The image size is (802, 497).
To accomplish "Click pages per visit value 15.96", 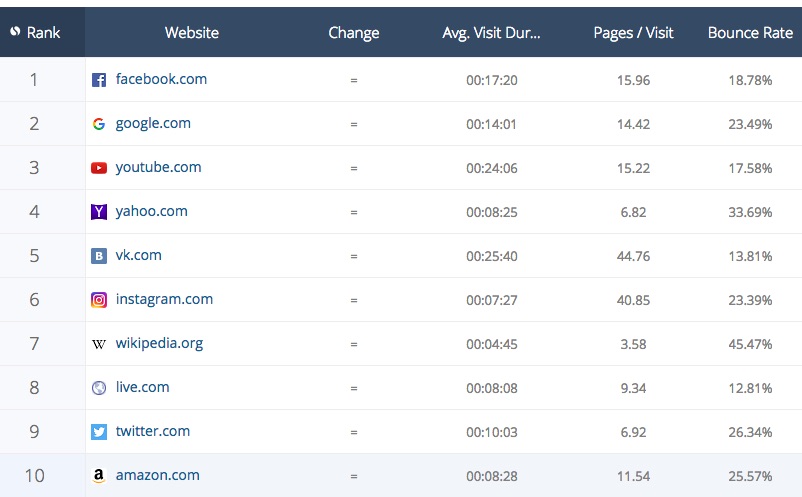I will (x=633, y=80).
